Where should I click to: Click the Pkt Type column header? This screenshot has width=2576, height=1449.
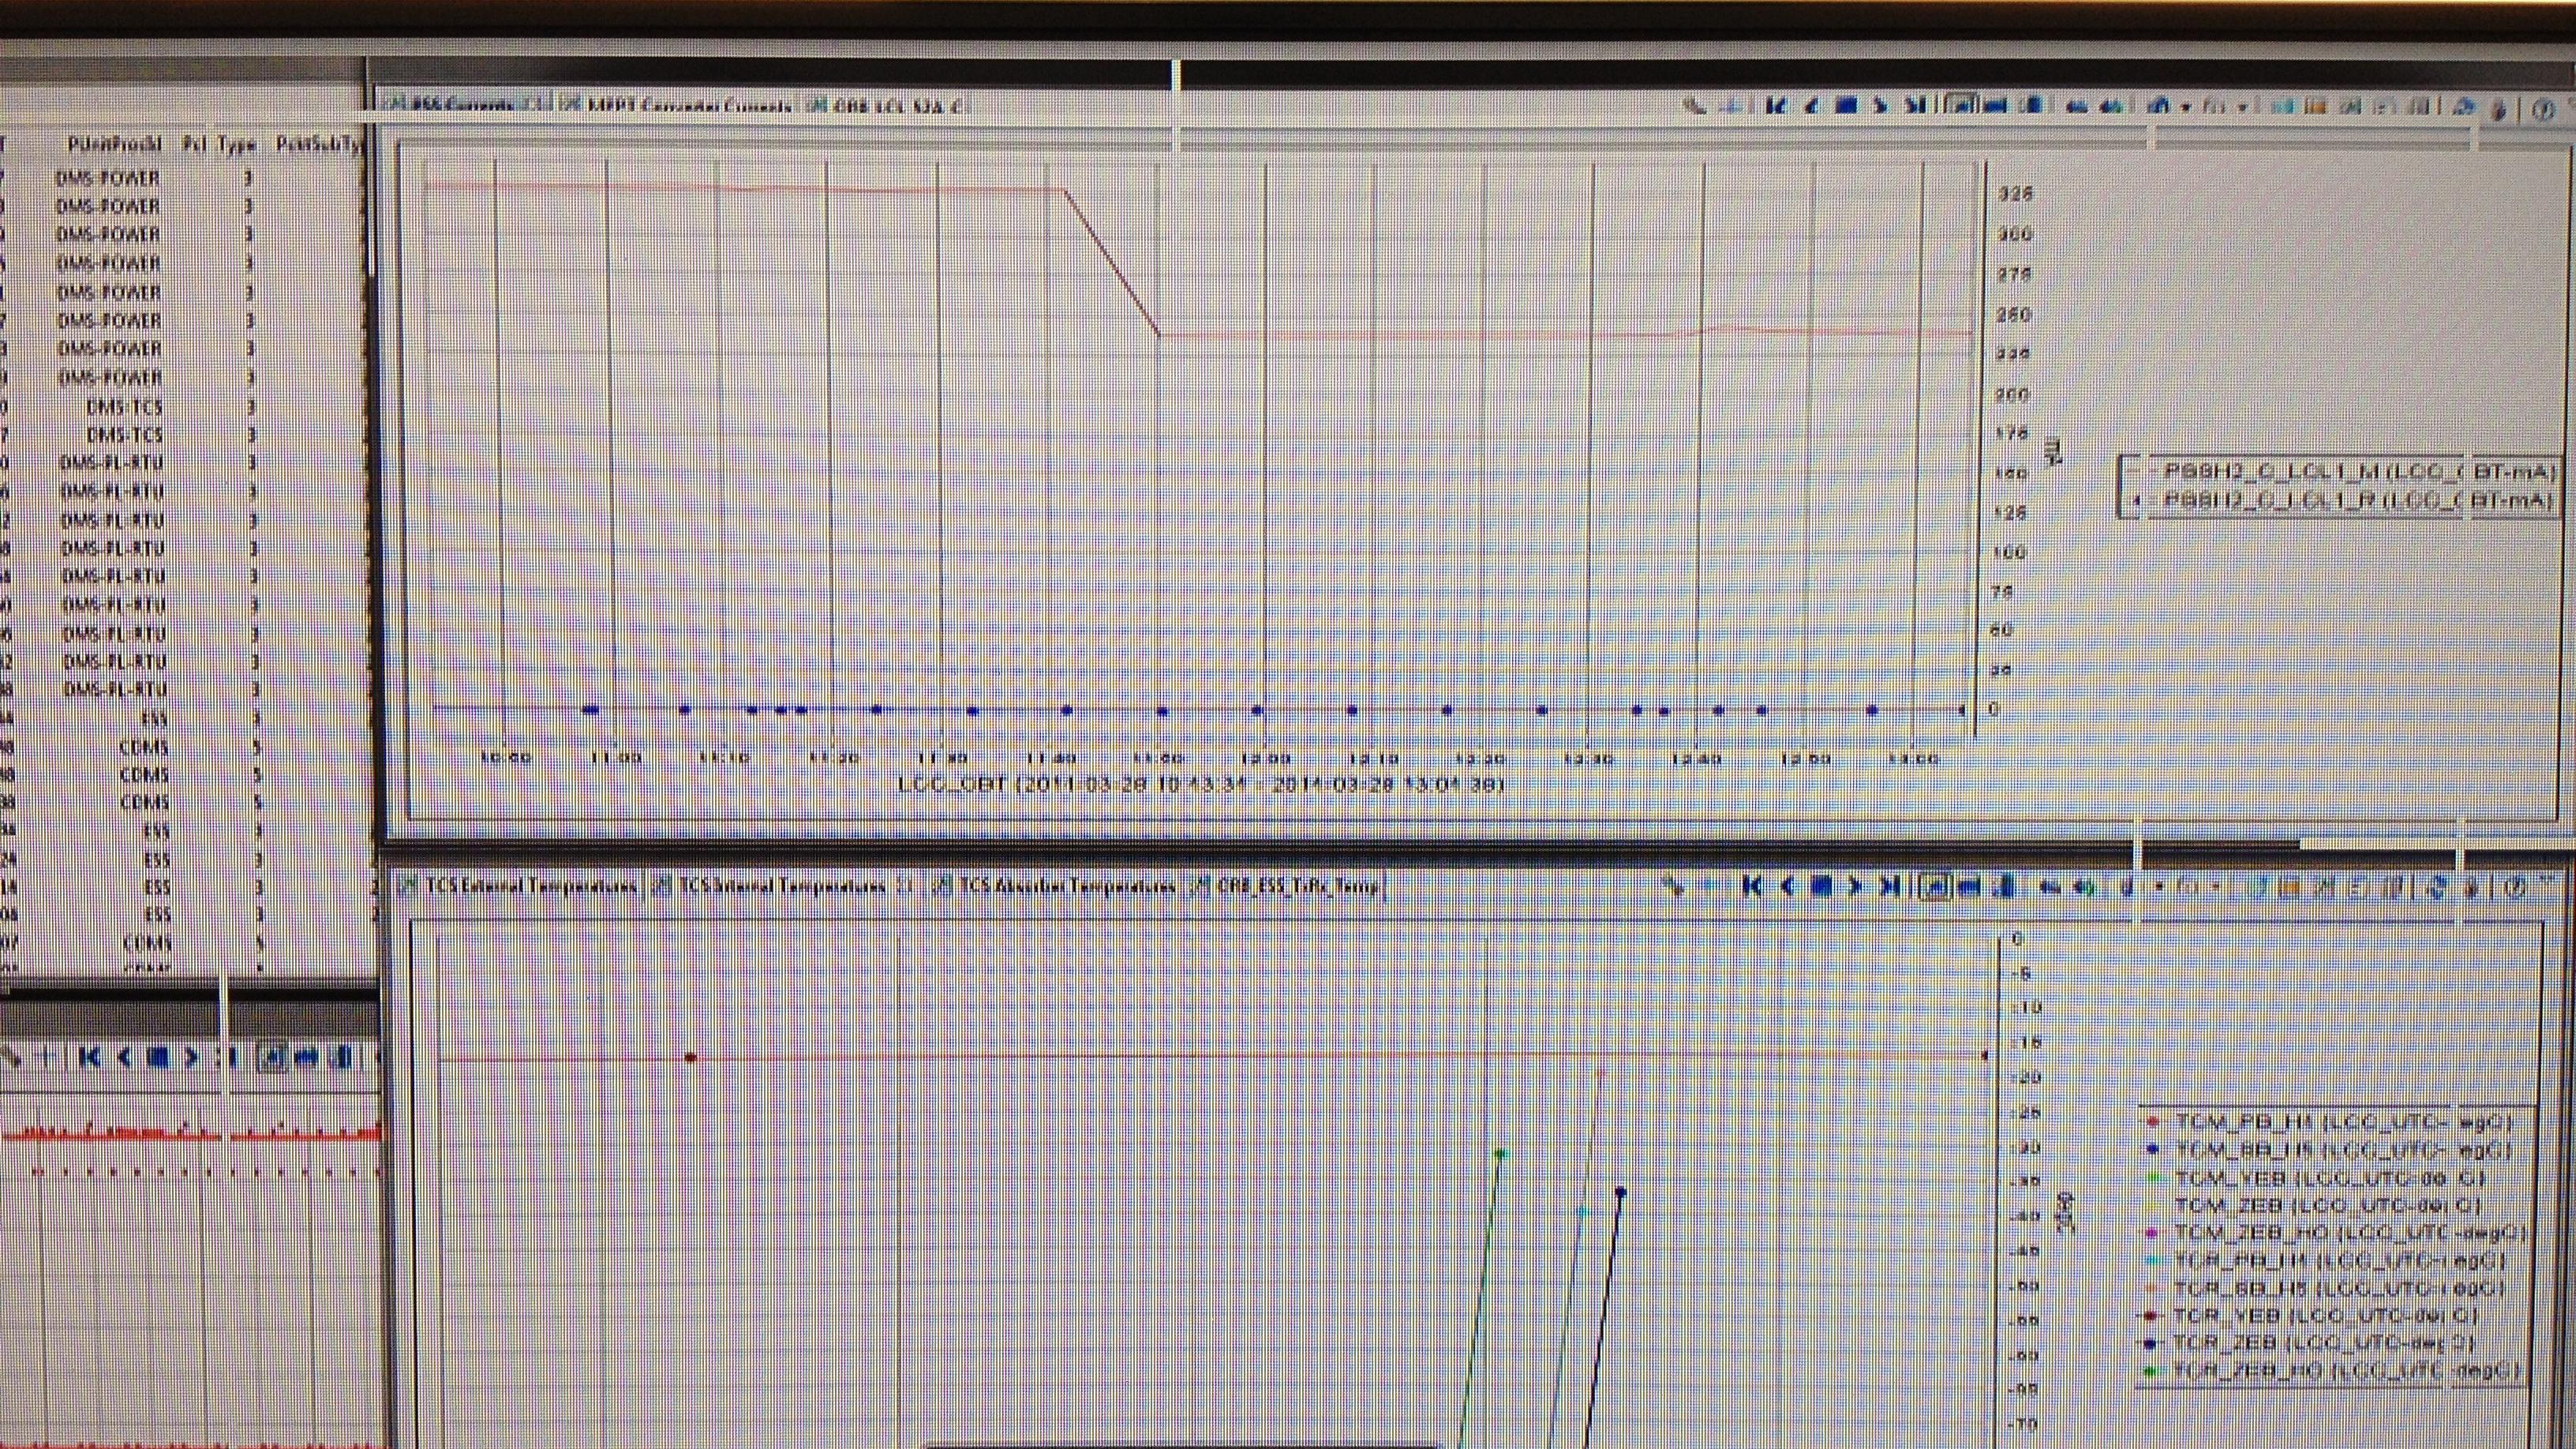219,145
